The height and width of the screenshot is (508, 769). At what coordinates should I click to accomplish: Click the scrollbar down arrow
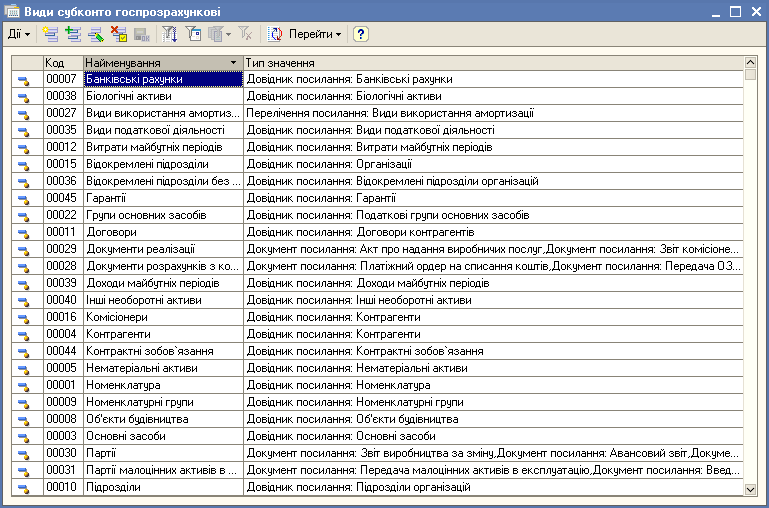pyautogui.click(x=750, y=489)
